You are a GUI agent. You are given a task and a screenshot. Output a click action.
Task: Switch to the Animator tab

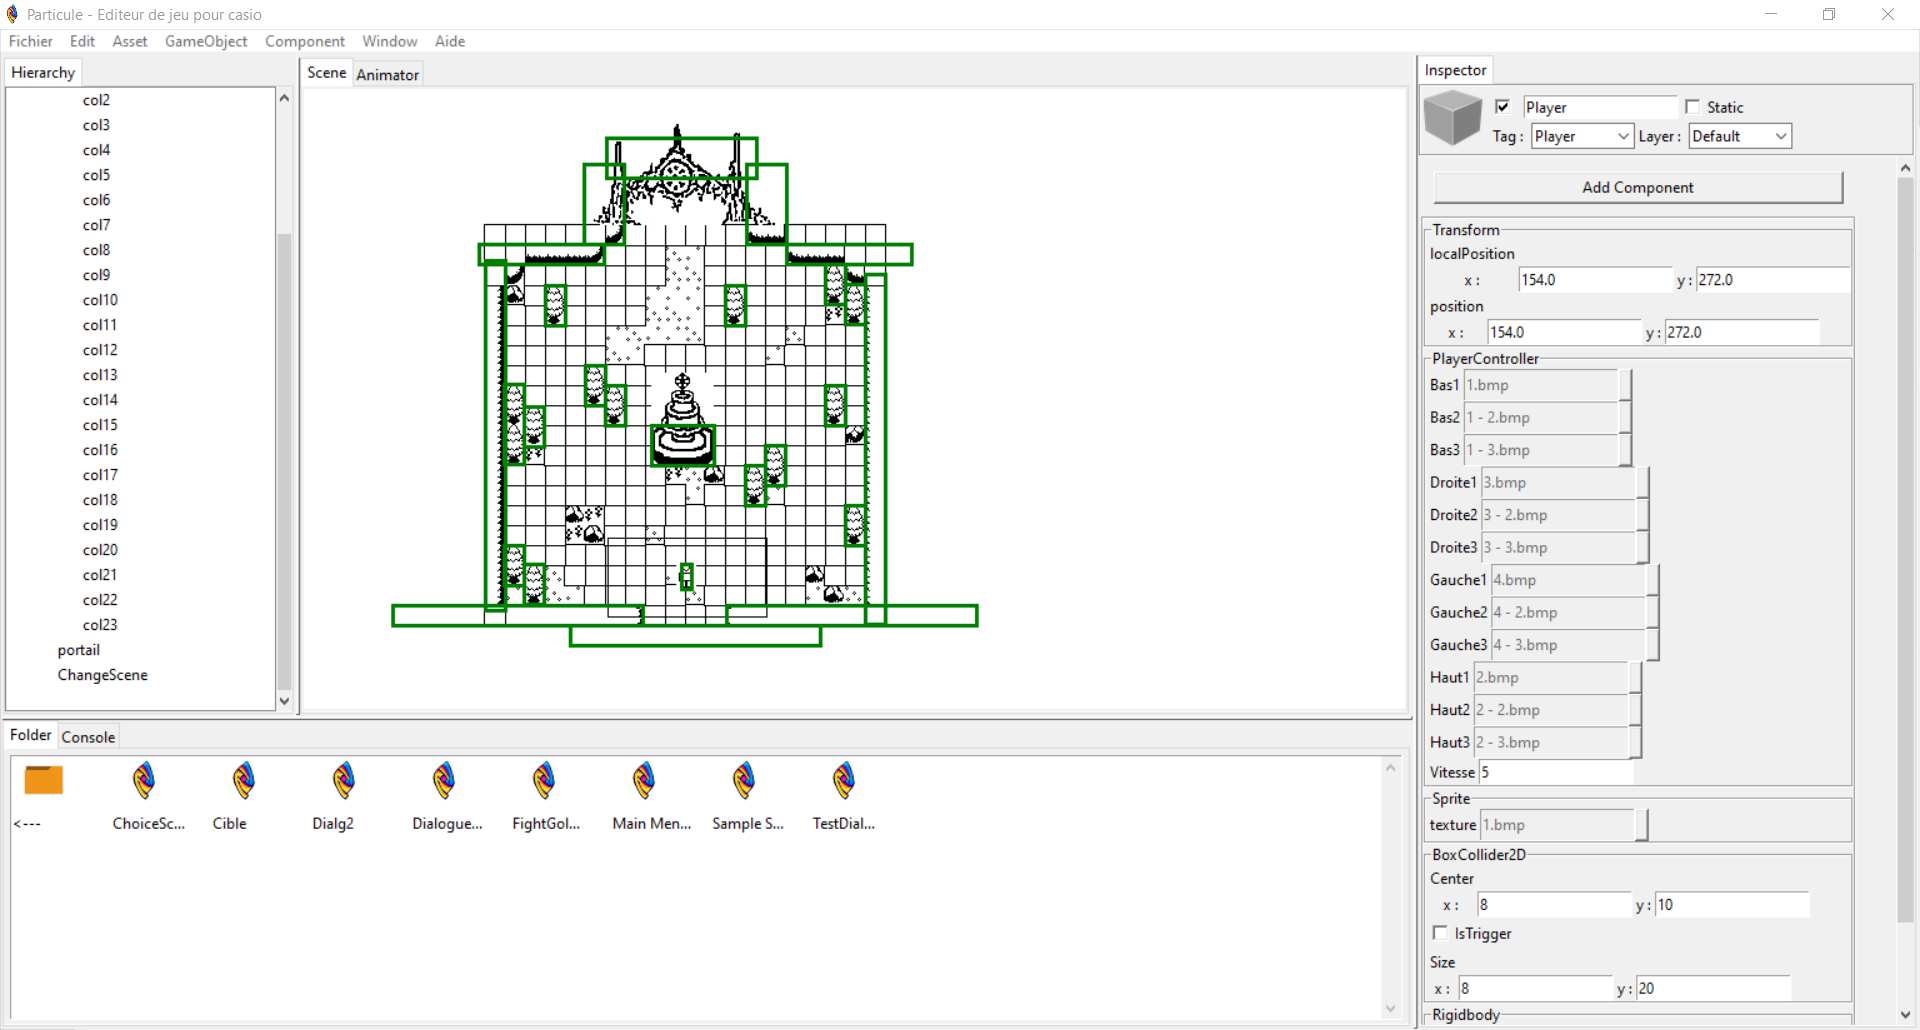pyautogui.click(x=388, y=75)
